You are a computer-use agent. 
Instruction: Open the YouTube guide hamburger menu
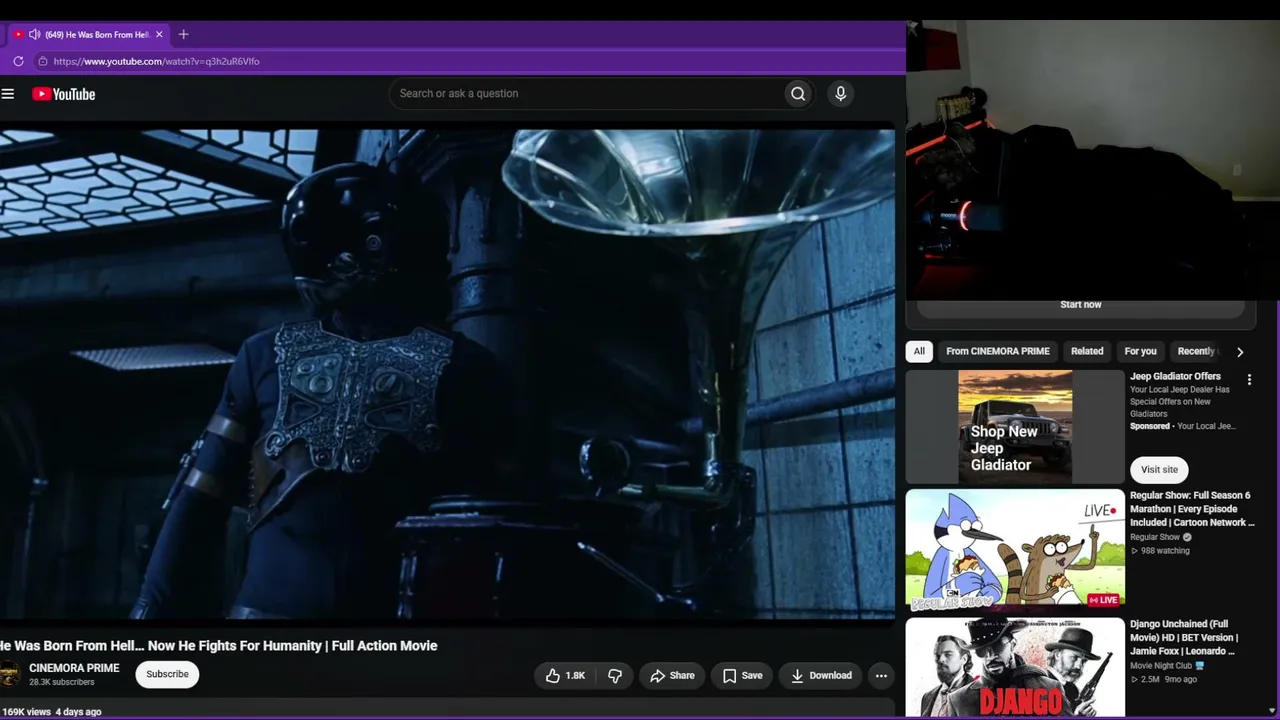coord(8,94)
